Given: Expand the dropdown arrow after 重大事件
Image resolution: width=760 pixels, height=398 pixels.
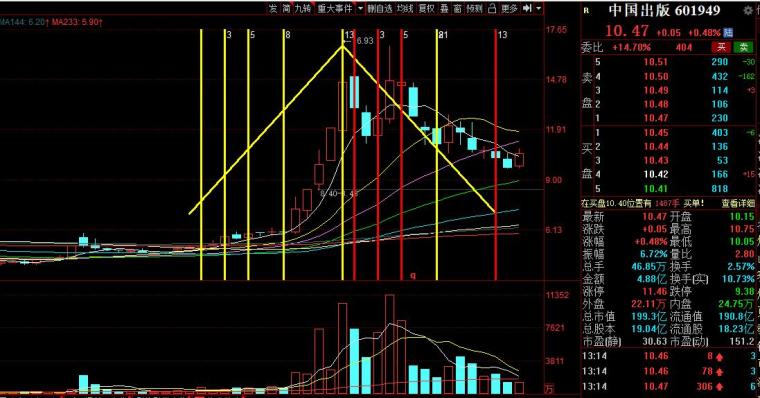Looking at the screenshot, I should pyautogui.click(x=361, y=9).
